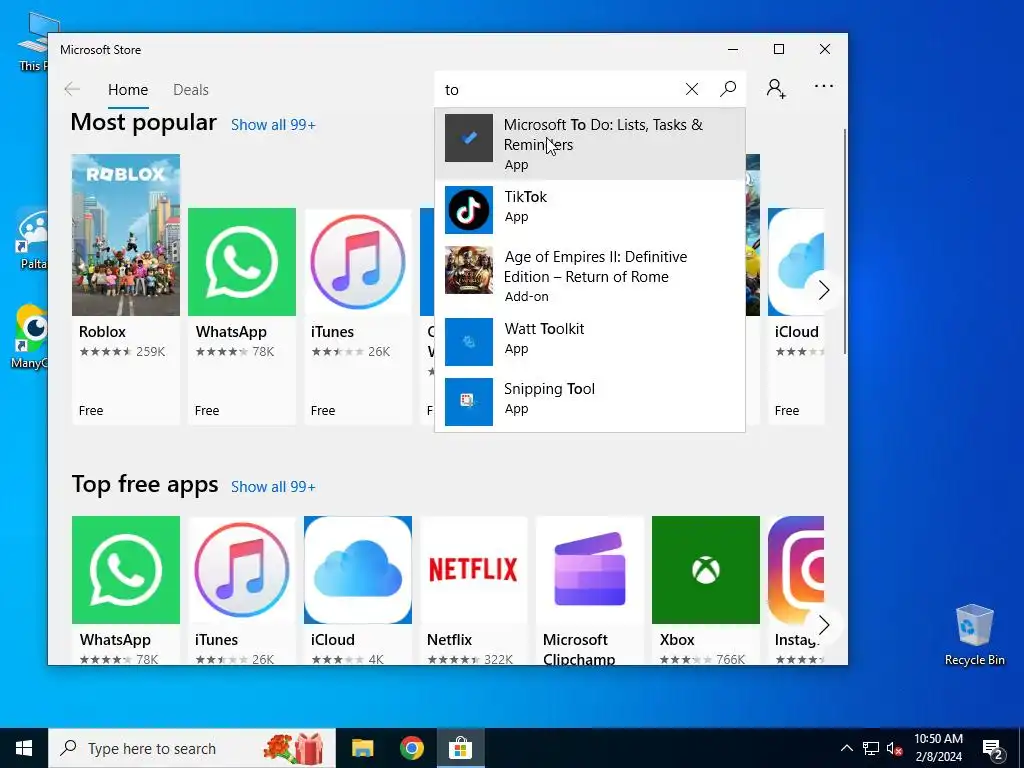
Task: Open the network status tray icon
Action: click(871, 748)
